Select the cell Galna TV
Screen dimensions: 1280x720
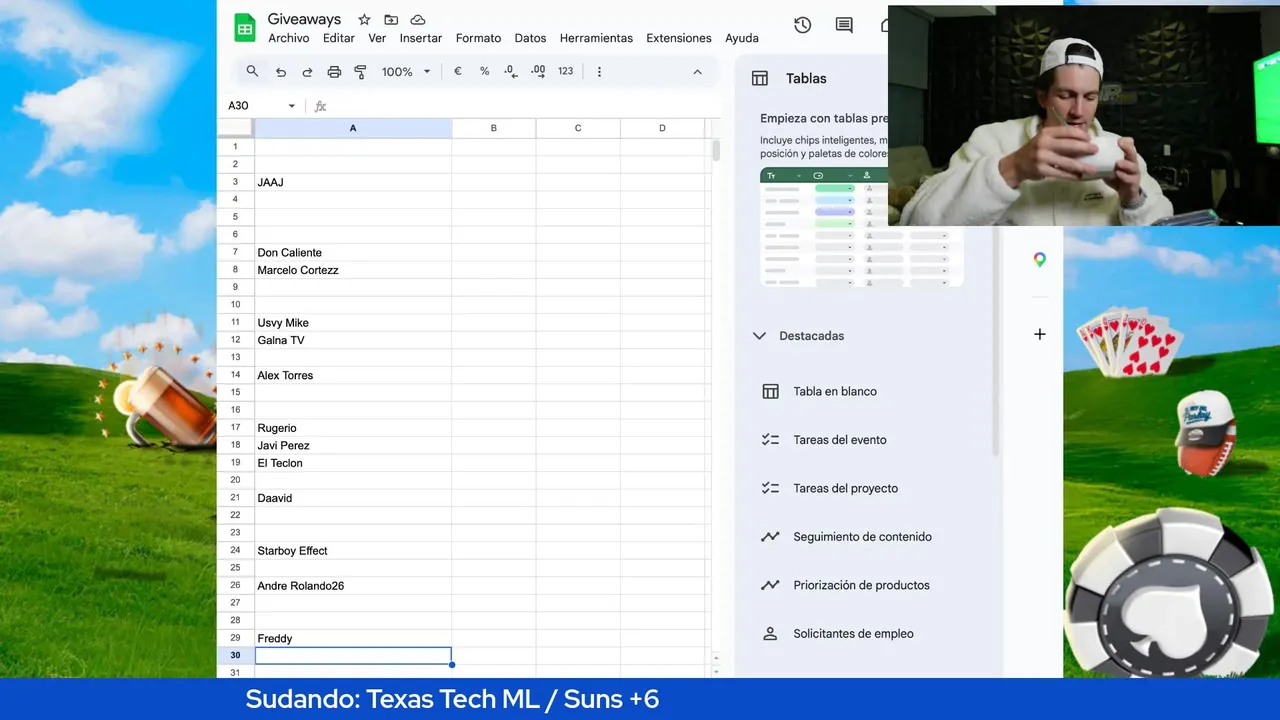[353, 340]
